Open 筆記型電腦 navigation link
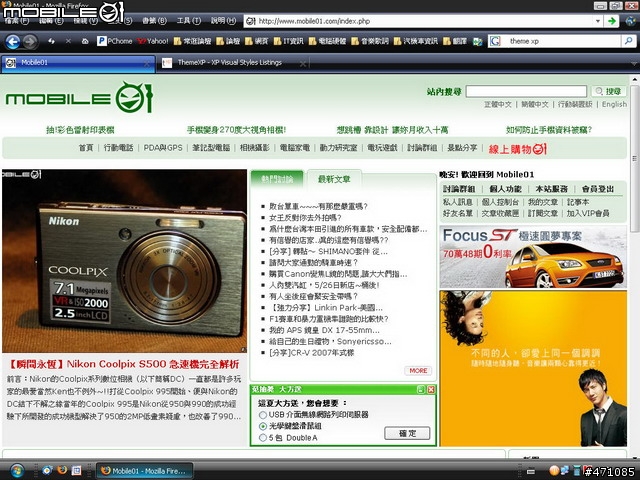This screenshot has height=480, width=640. (211, 148)
